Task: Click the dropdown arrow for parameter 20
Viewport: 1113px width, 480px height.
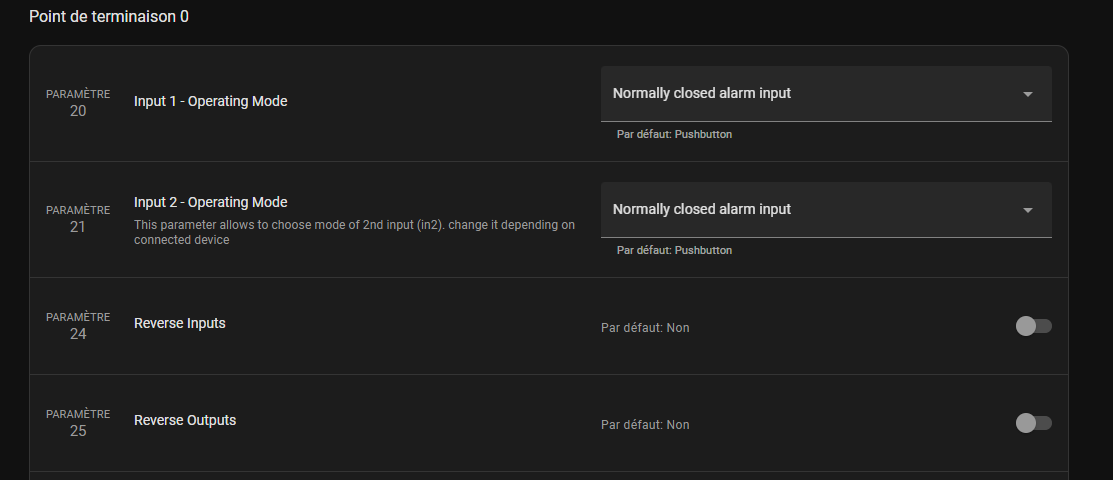Action: click(x=1027, y=94)
